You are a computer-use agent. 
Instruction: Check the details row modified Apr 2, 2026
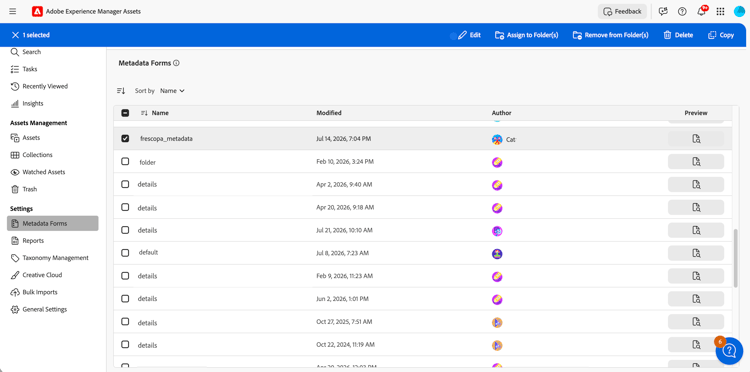pos(125,184)
